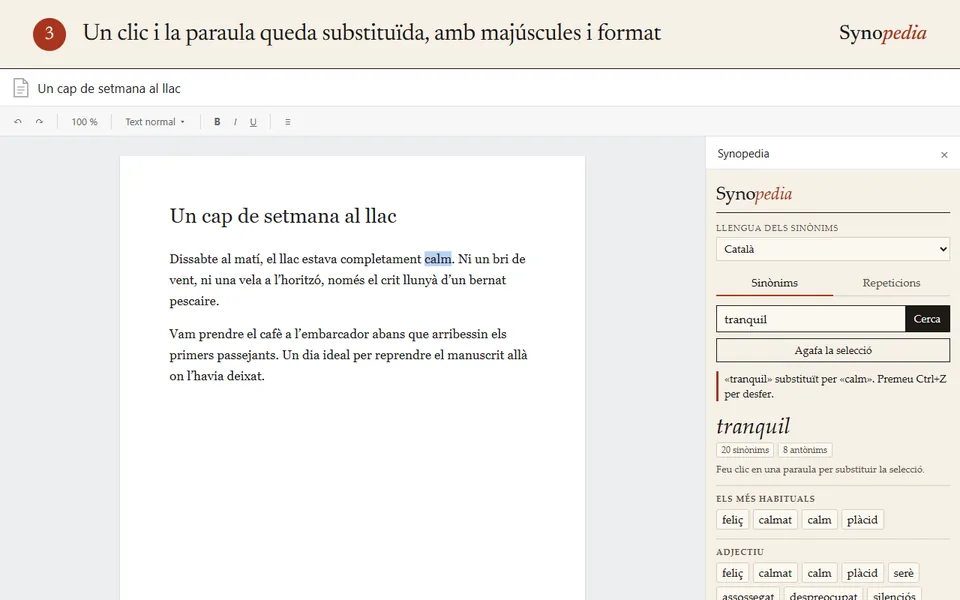The height and width of the screenshot is (600, 960).
Task: Choose plàcid under Adjectiu
Action: click(x=862, y=573)
